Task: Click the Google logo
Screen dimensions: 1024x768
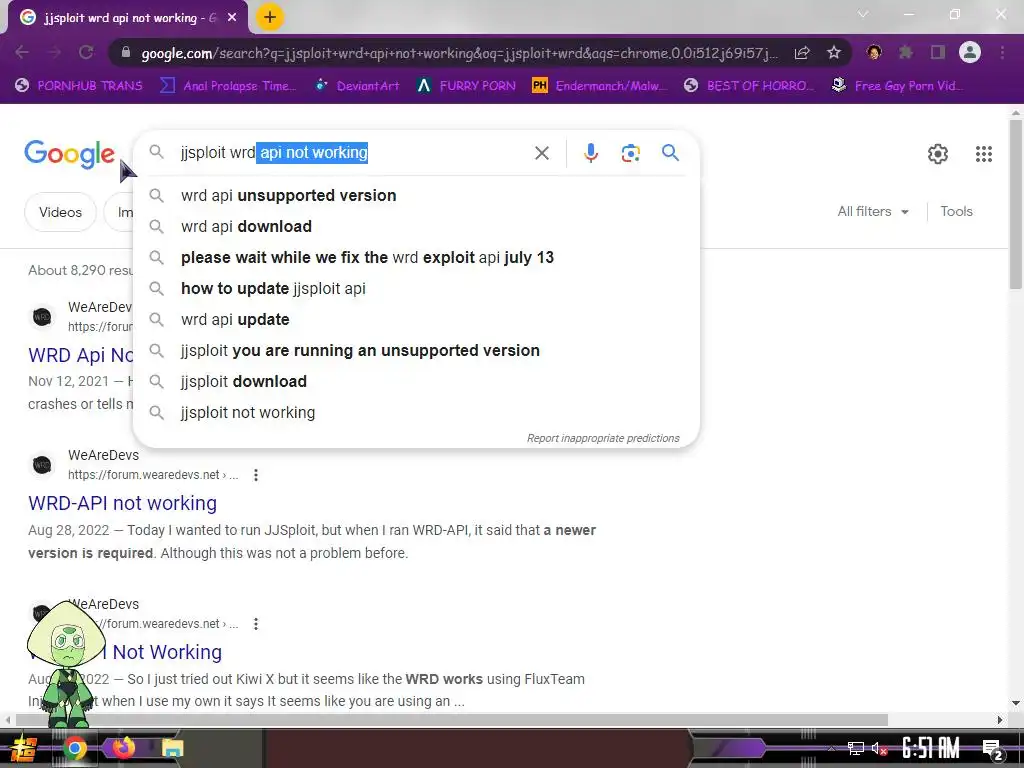Action: pos(69,154)
